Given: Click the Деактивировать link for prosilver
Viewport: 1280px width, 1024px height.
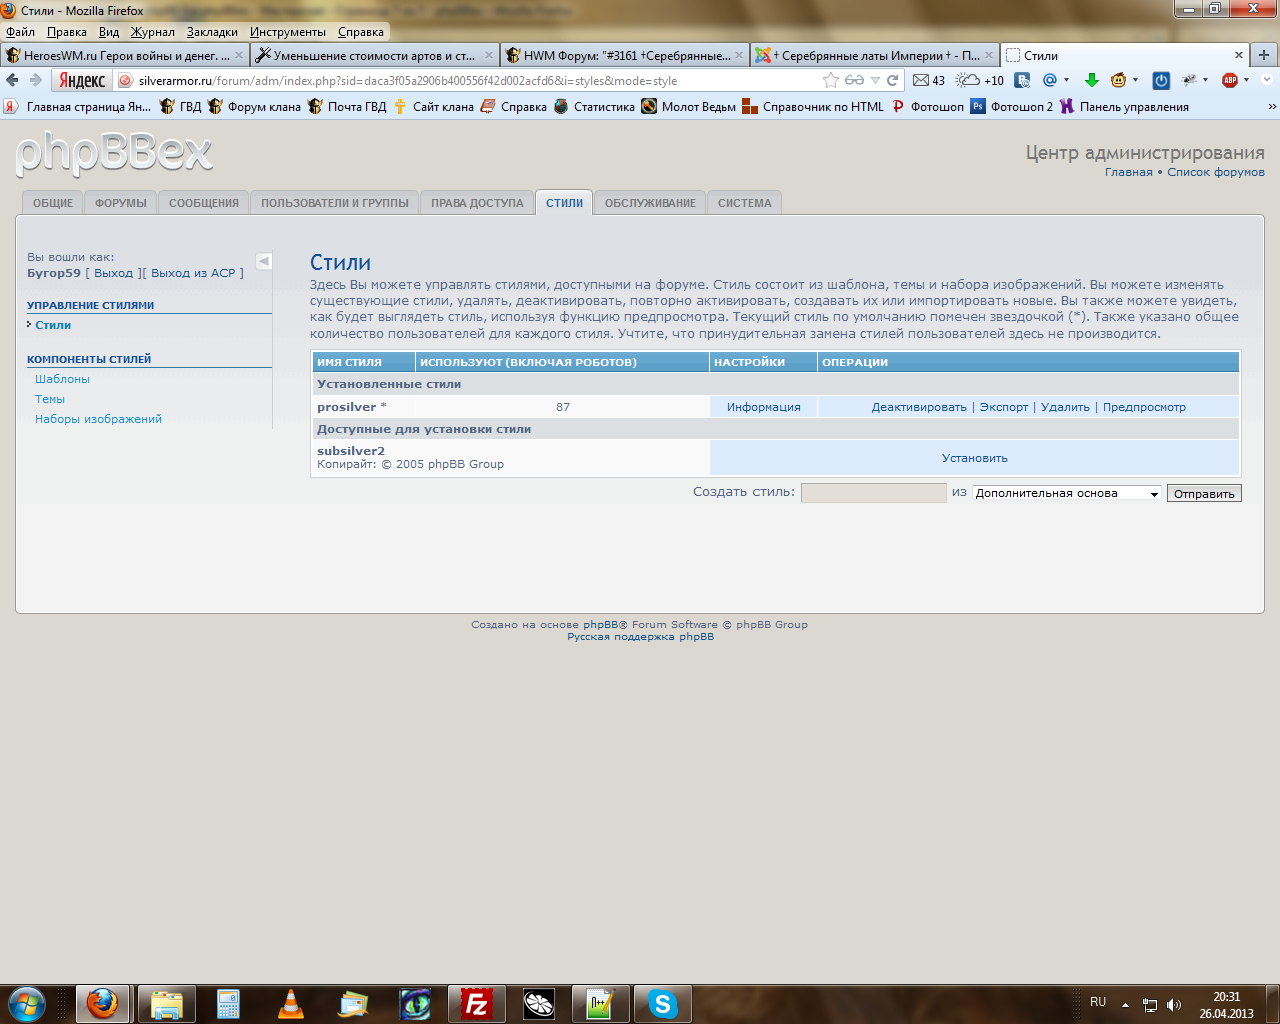Looking at the screenshot, I should tap(918, 407).
